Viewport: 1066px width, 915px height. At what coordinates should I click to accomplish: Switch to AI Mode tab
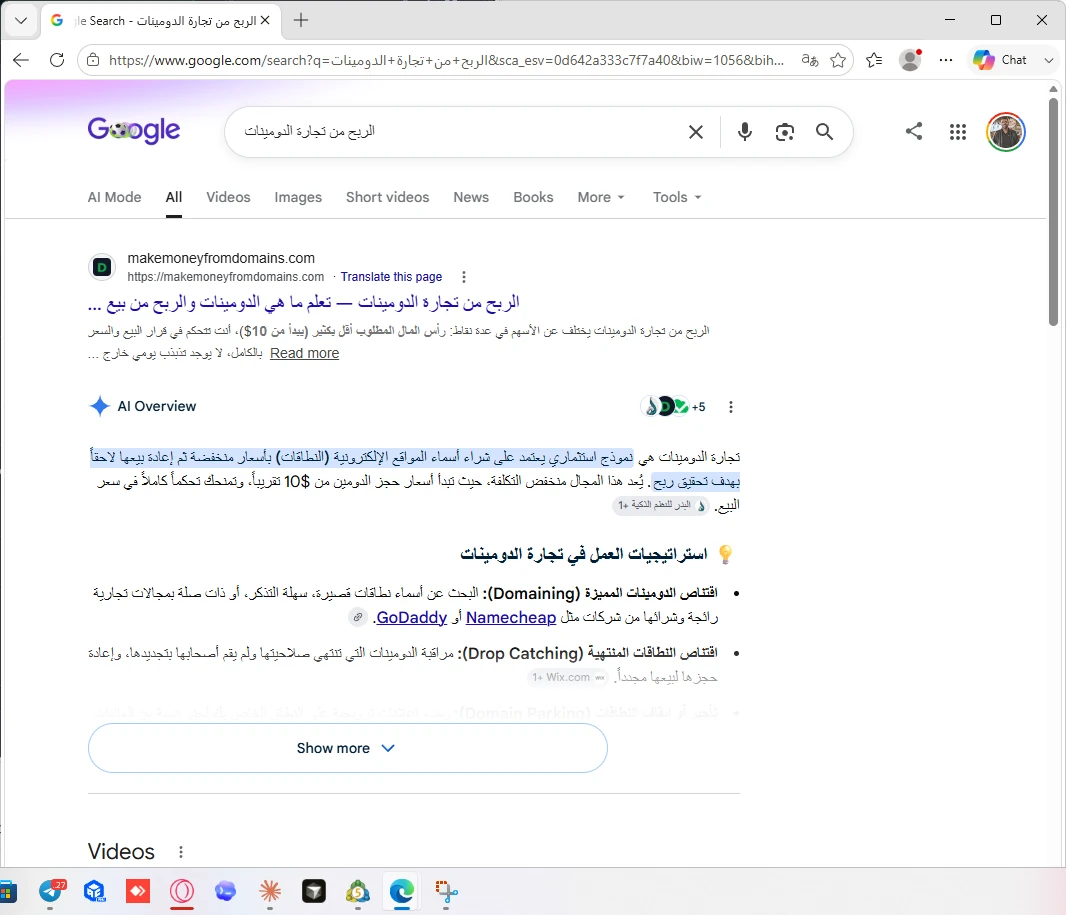(114, 197)
